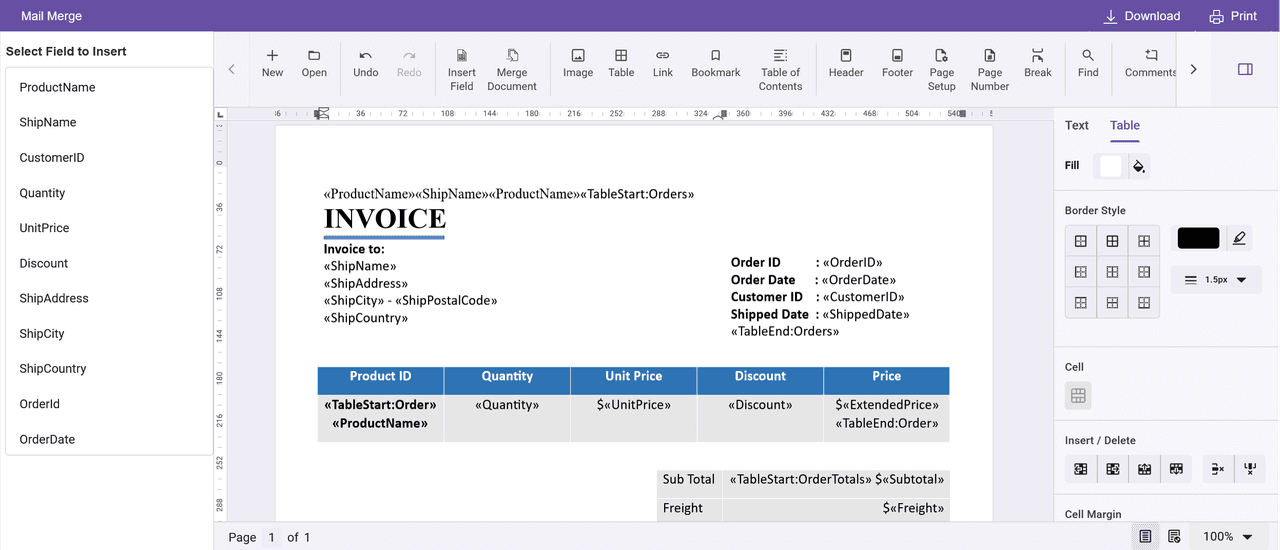Open the 100% zoom dropdown
The height and width of the screenshot is (550, 1280).
point(1228,536)
